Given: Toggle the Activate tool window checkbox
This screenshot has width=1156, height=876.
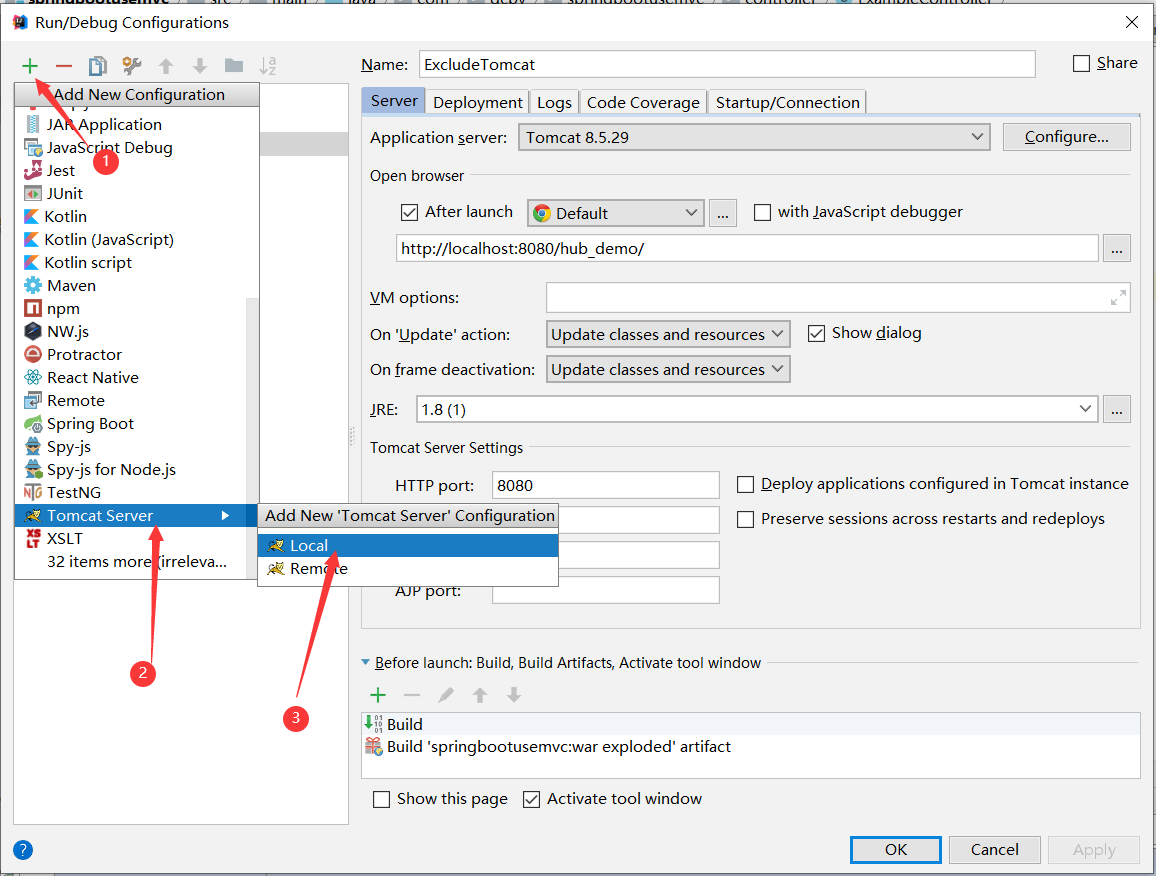Looking at the screenshot, I should [x=531, y=799].
